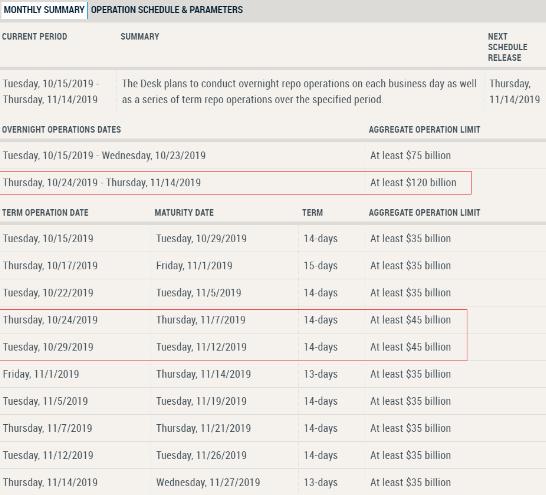Select the Tuesday, 10/15/2019 term operation row
Viewport: 546px width, 495px height.
tap(273, 238)
